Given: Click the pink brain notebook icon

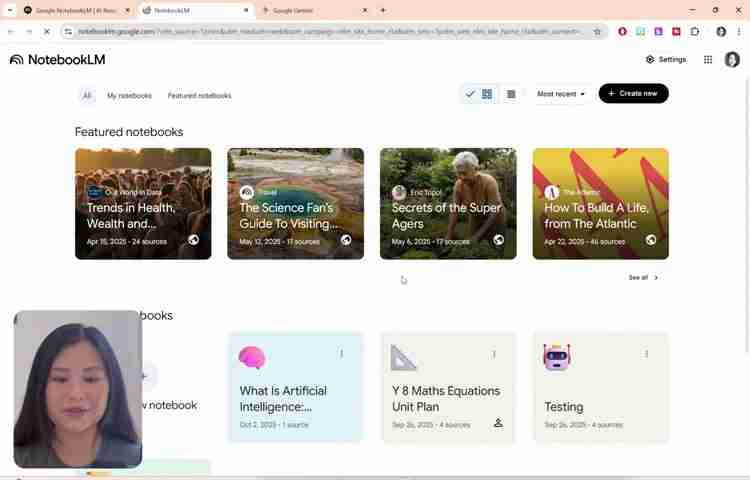Looking at the screenshot, I should (x=252, y=357).
